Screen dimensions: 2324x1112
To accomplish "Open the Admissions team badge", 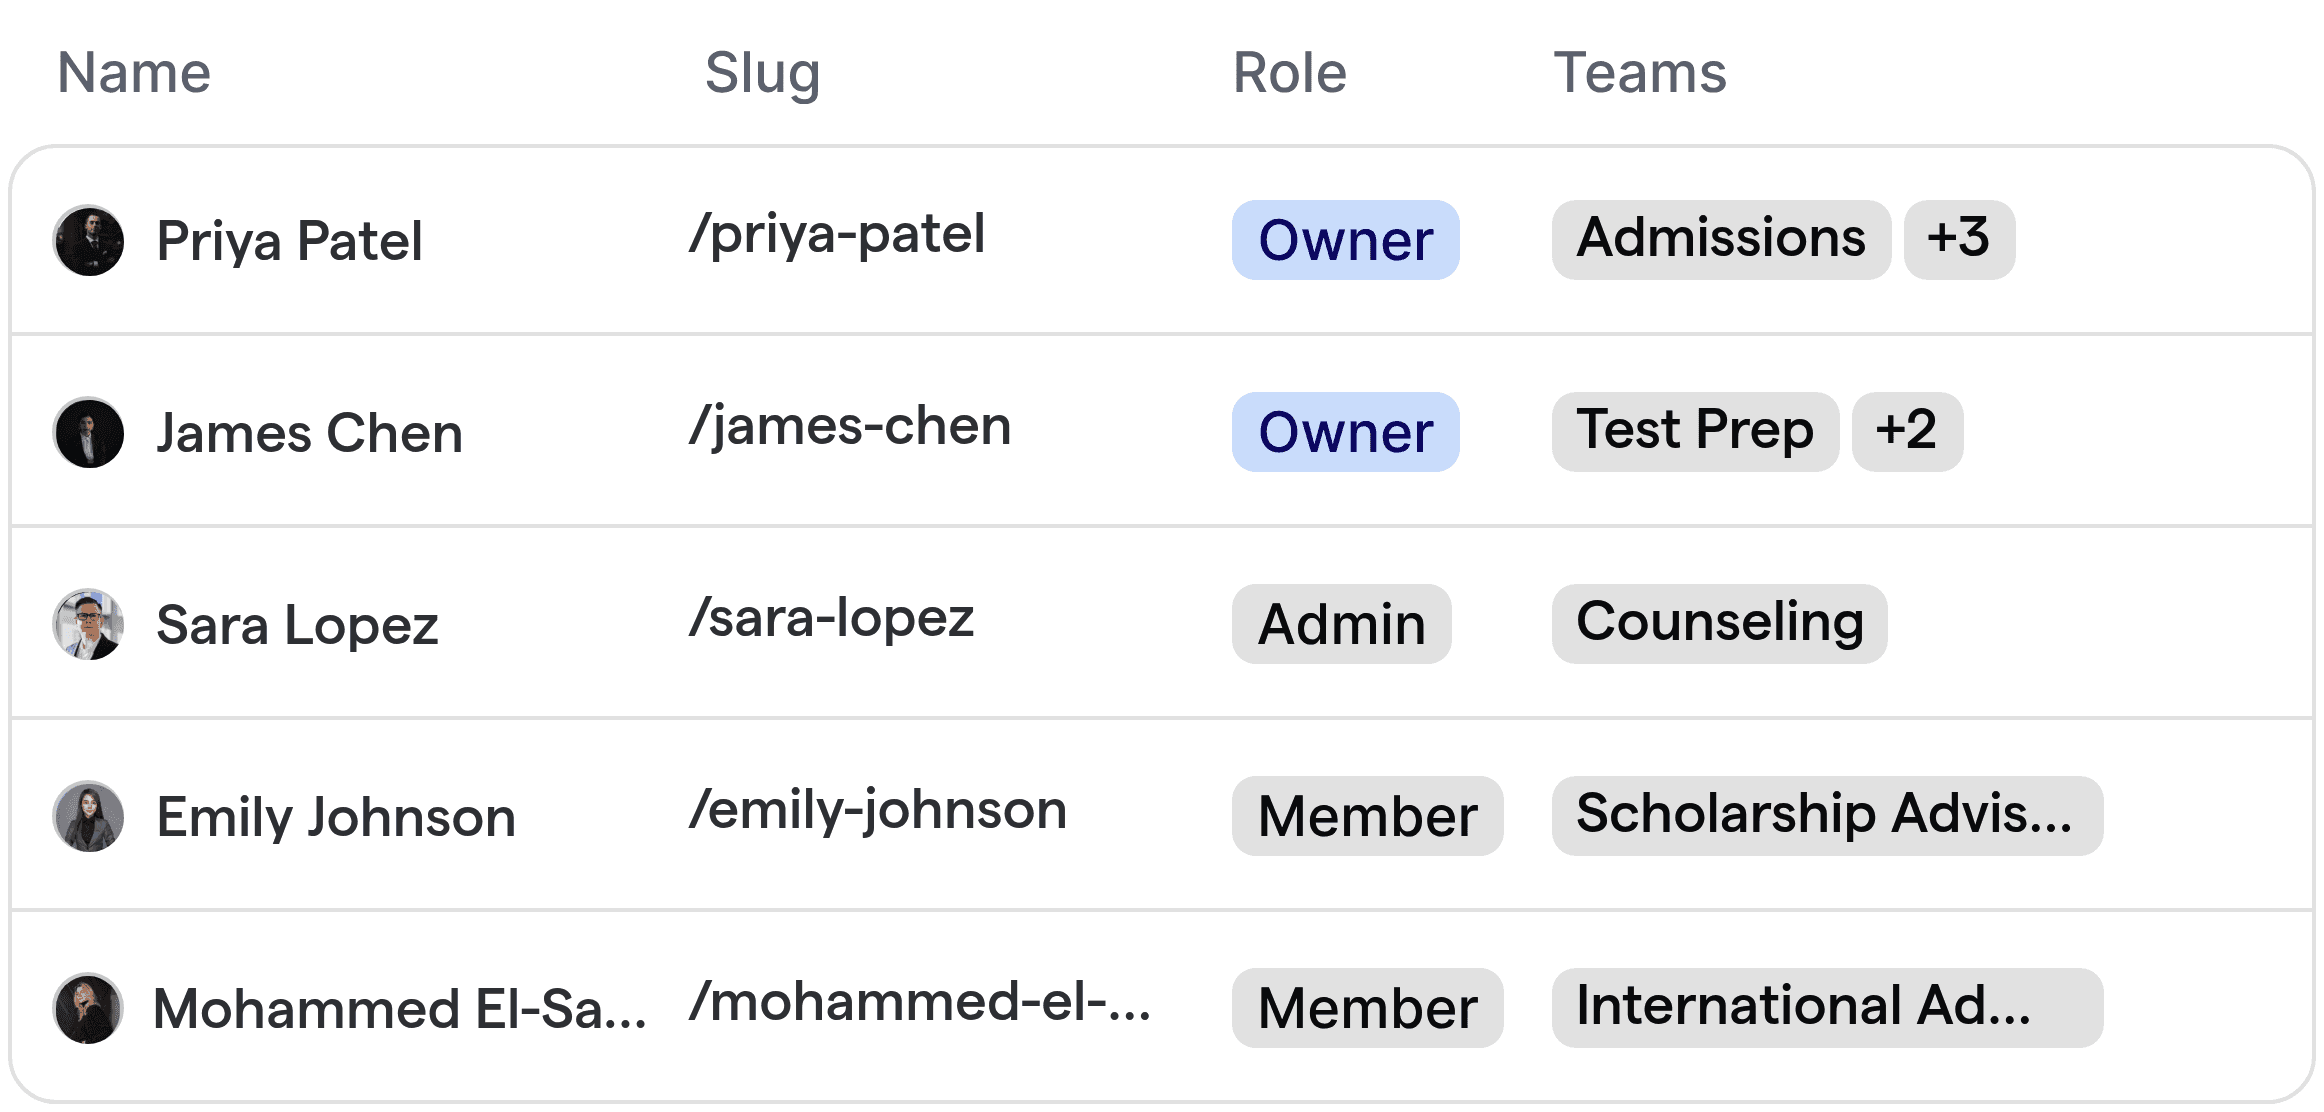I will point(1720,237).
